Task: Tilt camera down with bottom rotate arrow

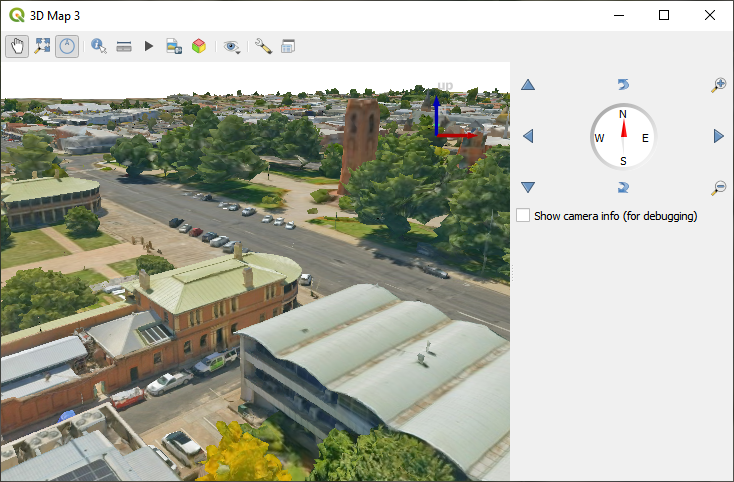Action: tap(622, 187)
